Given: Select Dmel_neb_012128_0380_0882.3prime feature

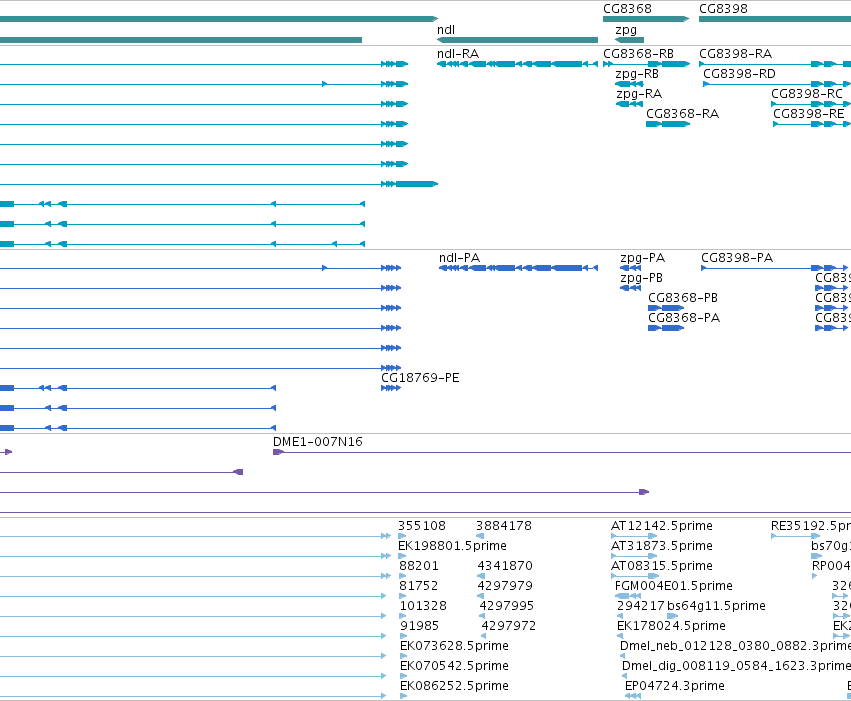Looking at the screenshot, I should (735, 646).
